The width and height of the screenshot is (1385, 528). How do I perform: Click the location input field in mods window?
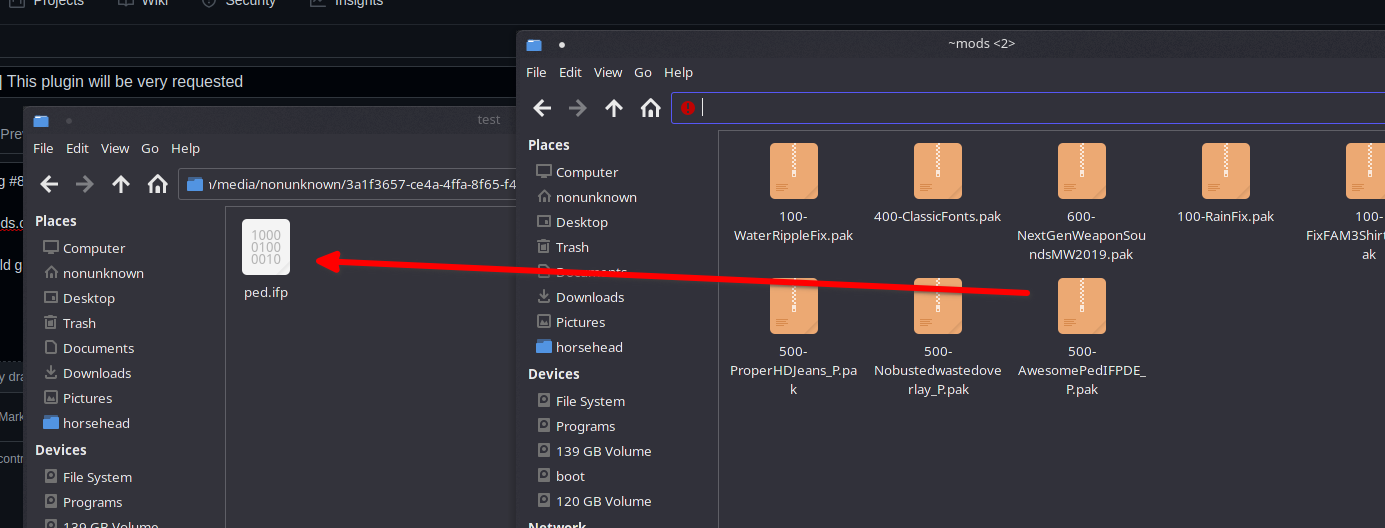(1028, 108)
